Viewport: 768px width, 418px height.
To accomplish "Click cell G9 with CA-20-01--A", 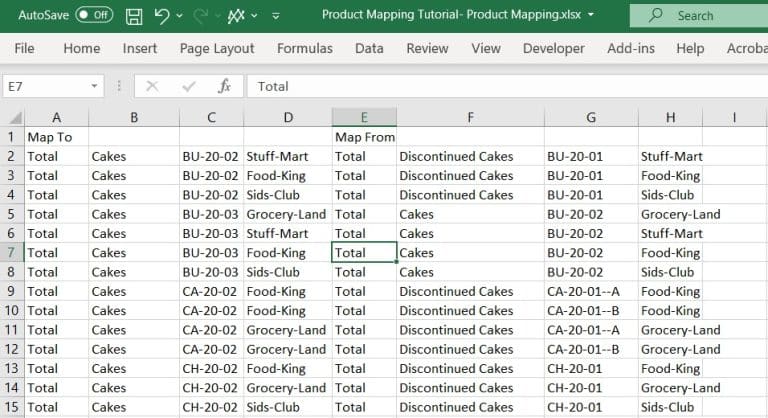I will click(591, 291).
